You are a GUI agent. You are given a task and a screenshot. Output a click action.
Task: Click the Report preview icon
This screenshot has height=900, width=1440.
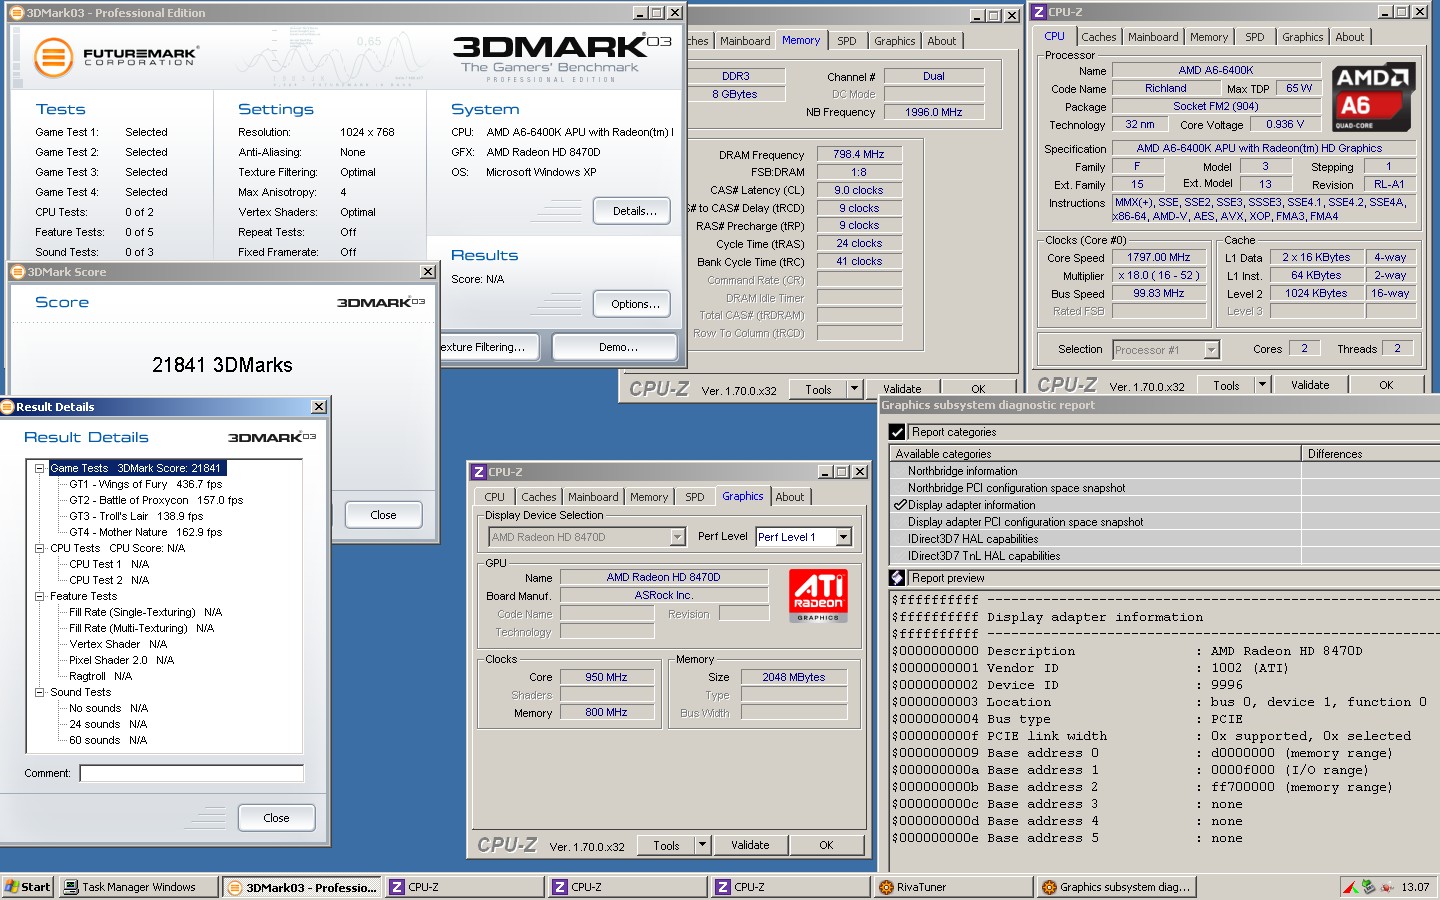tap(897, 578)
